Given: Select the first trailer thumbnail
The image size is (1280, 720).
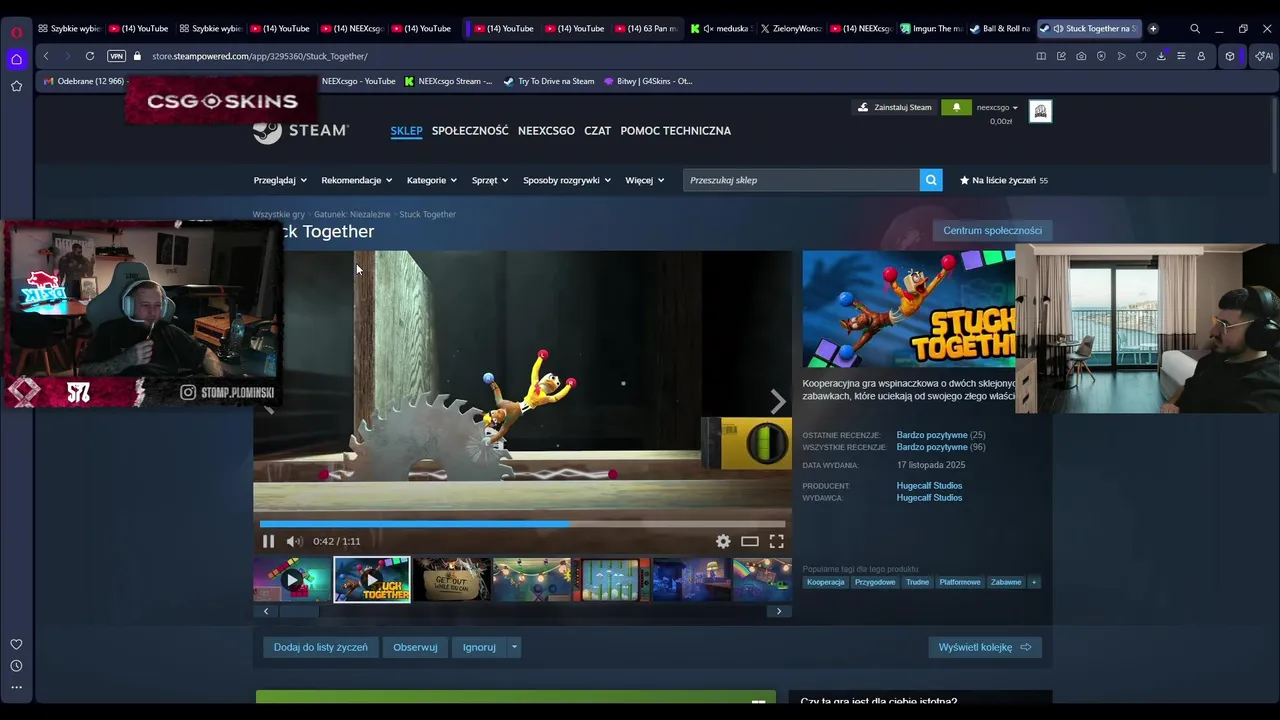Looking at the screenshot, I should pyautogui.click(x=292, y=580).
